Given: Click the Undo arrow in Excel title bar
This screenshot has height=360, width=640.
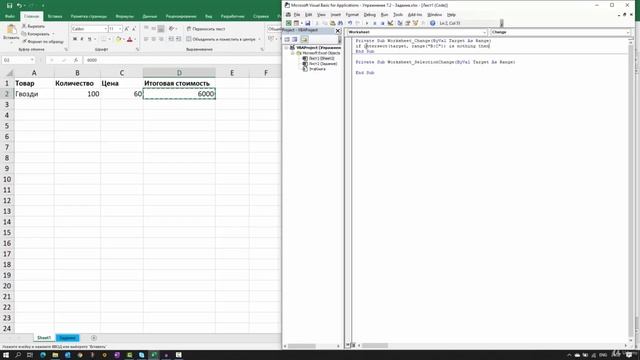Looking at the screenshot, I should 19,5.
